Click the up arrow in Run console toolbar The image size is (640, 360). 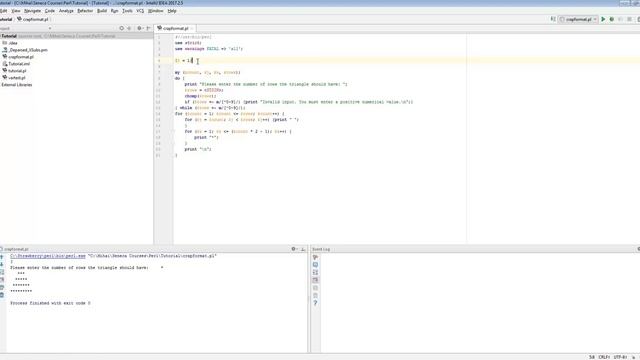pyautogui.click(x=2, y=257)
